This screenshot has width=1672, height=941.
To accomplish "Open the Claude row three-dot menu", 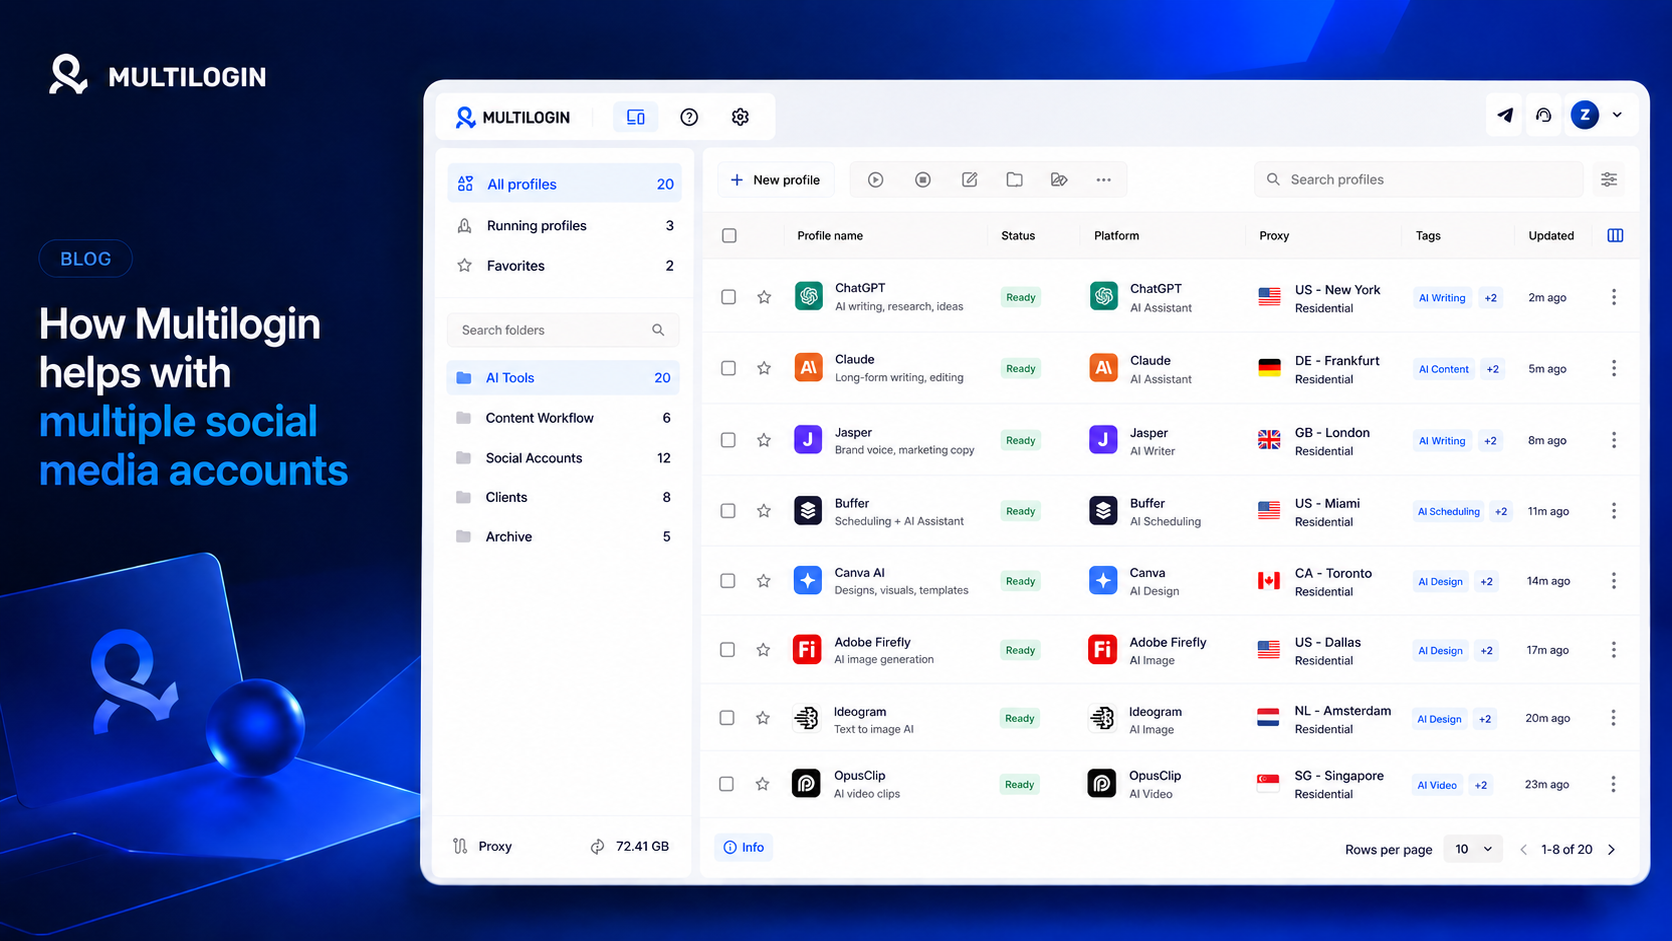I will (1614, 368).
